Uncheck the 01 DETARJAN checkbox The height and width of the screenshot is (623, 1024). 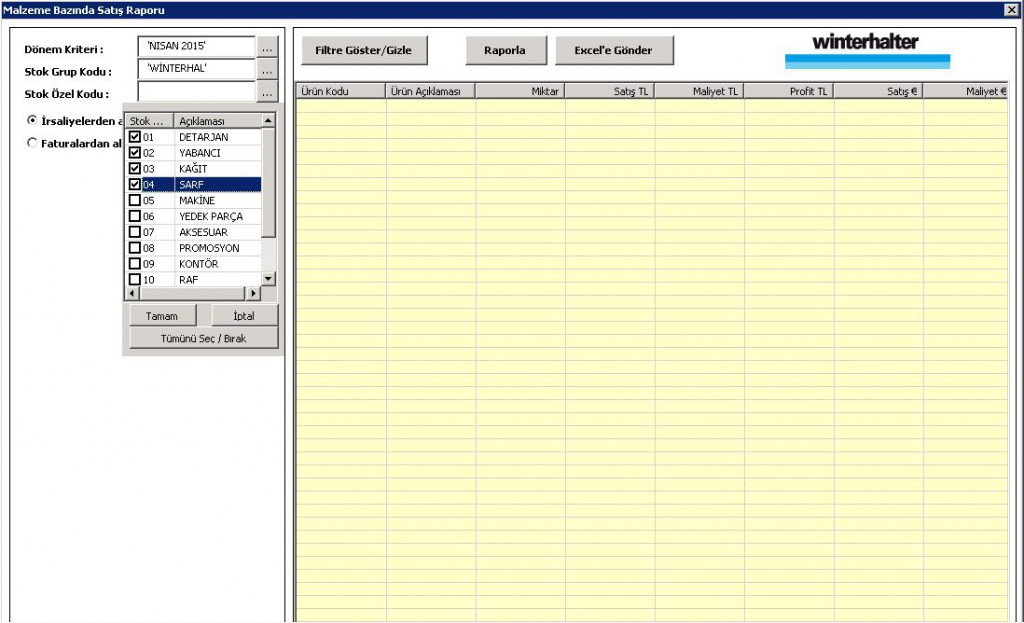point(135,137)
